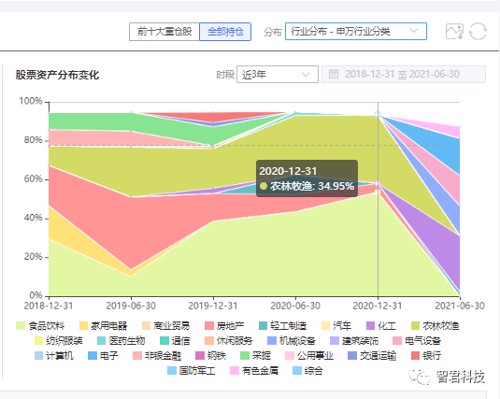
Task: Click the 家用电器 legend color marker
Action: pos(83,326)
